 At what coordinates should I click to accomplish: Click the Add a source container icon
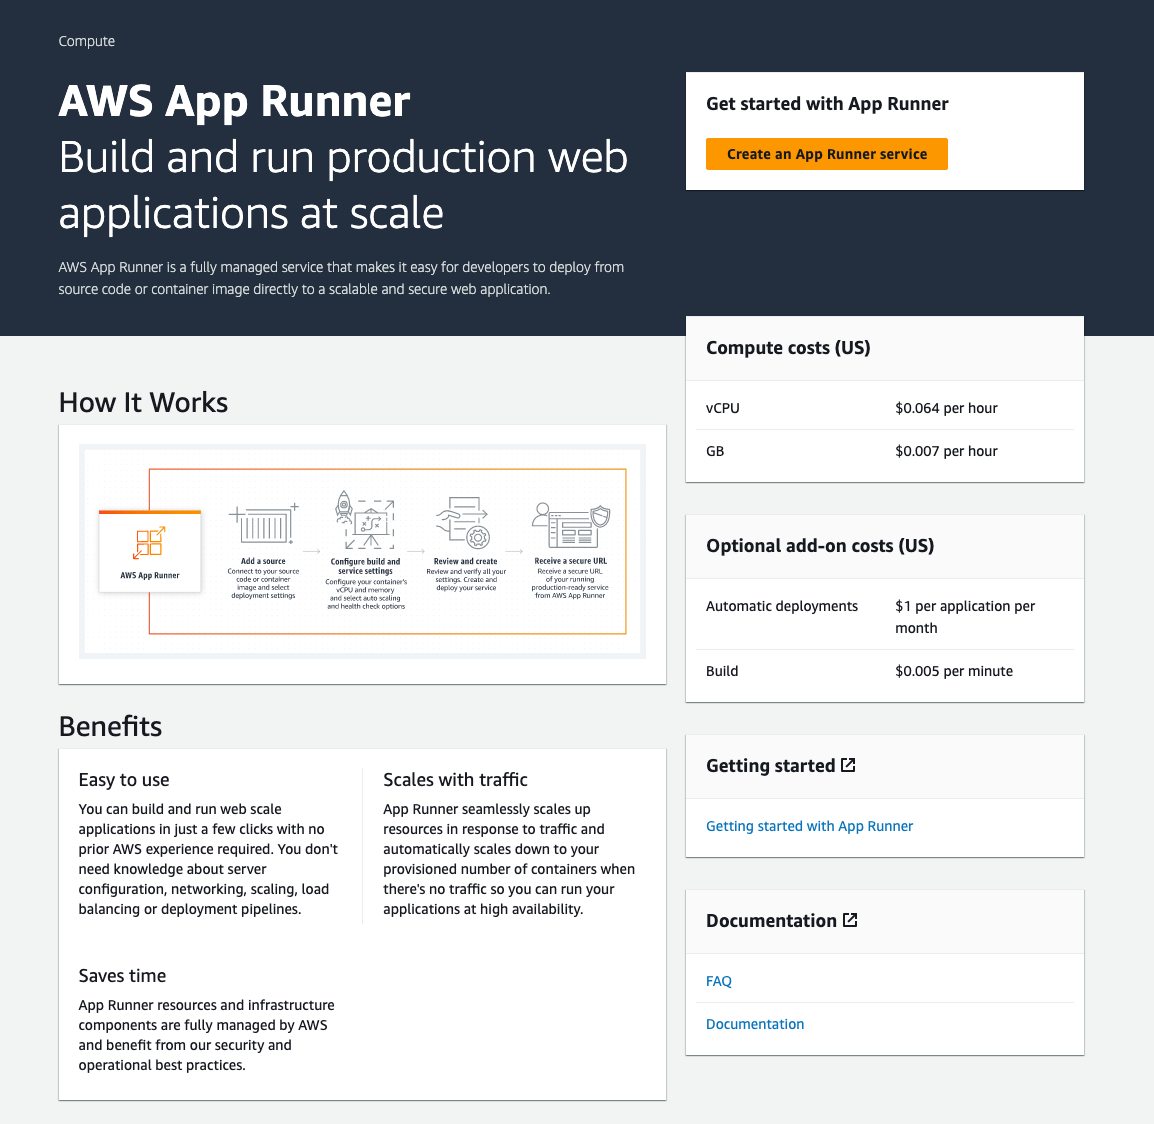click(x=264, y=525)
